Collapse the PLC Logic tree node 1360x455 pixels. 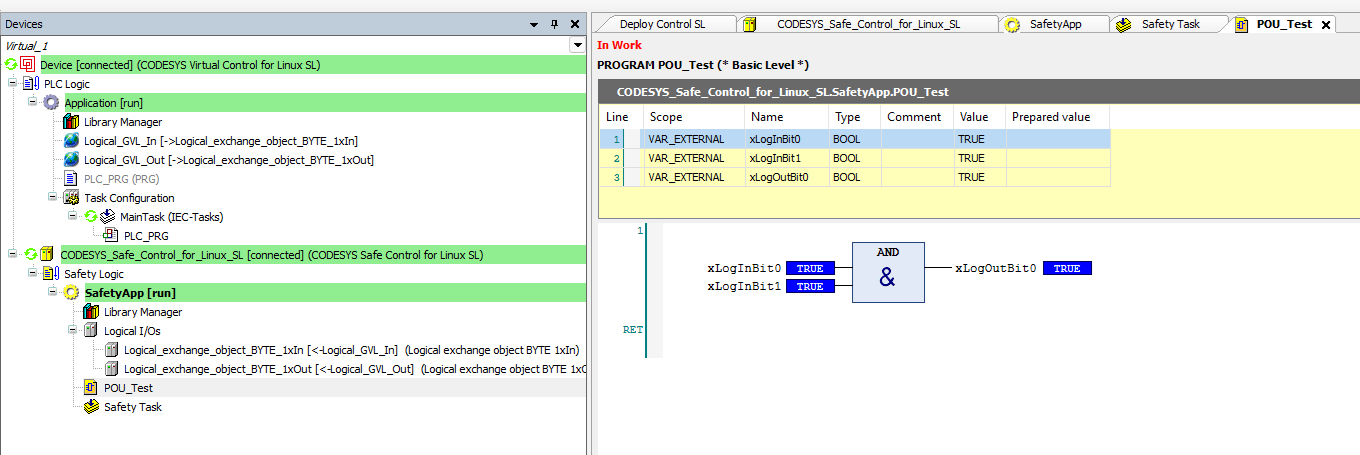pos(12,84)
